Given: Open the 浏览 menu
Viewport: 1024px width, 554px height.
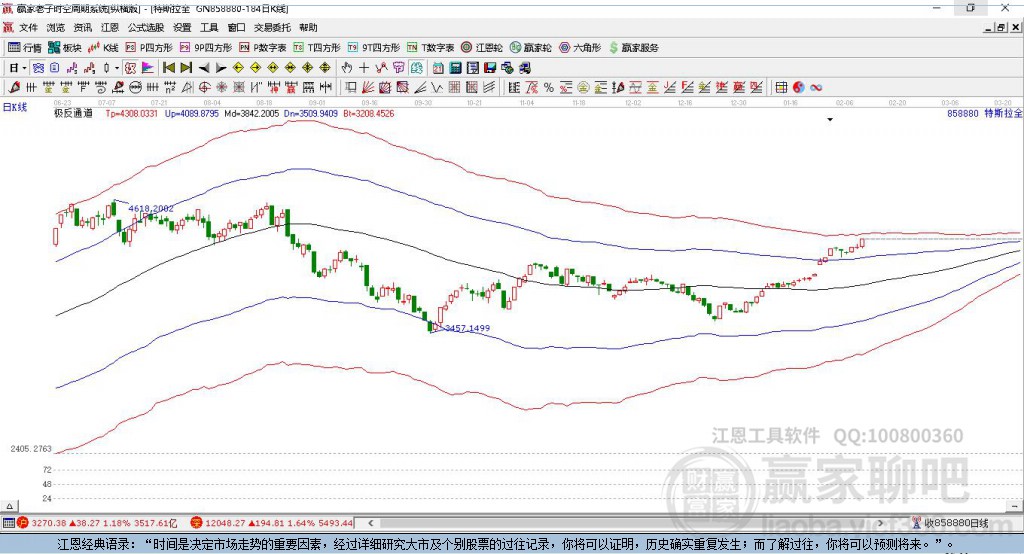Looking at the screenshot, I should (x=56, y=27).
